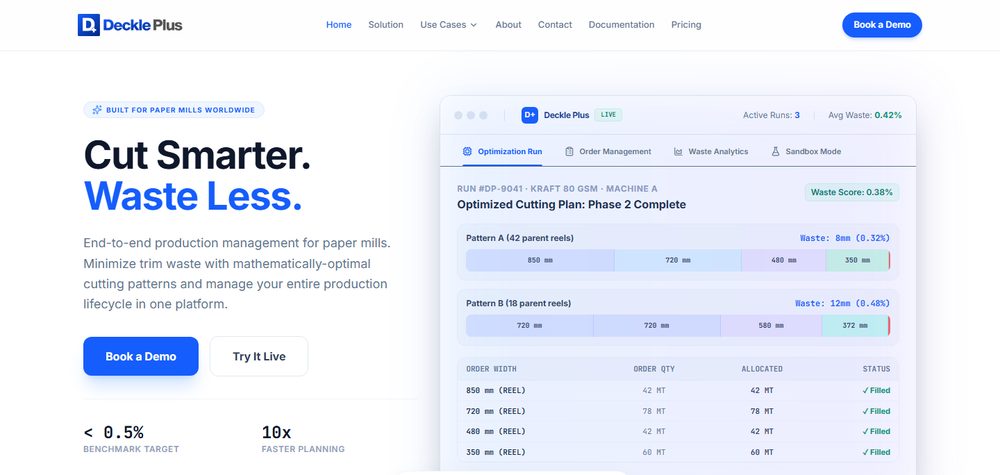This screenshot has height=475, width=1000.
Task: Click the ORDER QTY column header
Action: pyautogui.click(x=654, y=369)
